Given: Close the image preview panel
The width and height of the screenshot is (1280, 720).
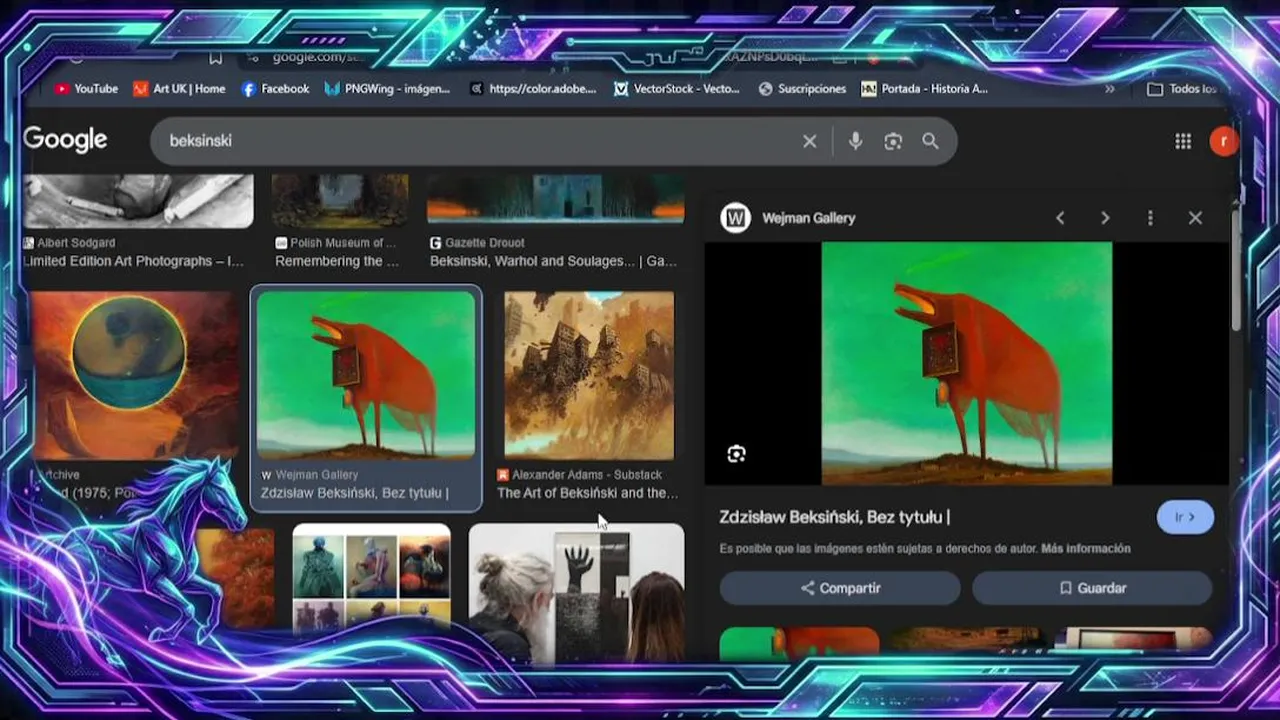Looking at the screenshot, I should click(1195, 218).
